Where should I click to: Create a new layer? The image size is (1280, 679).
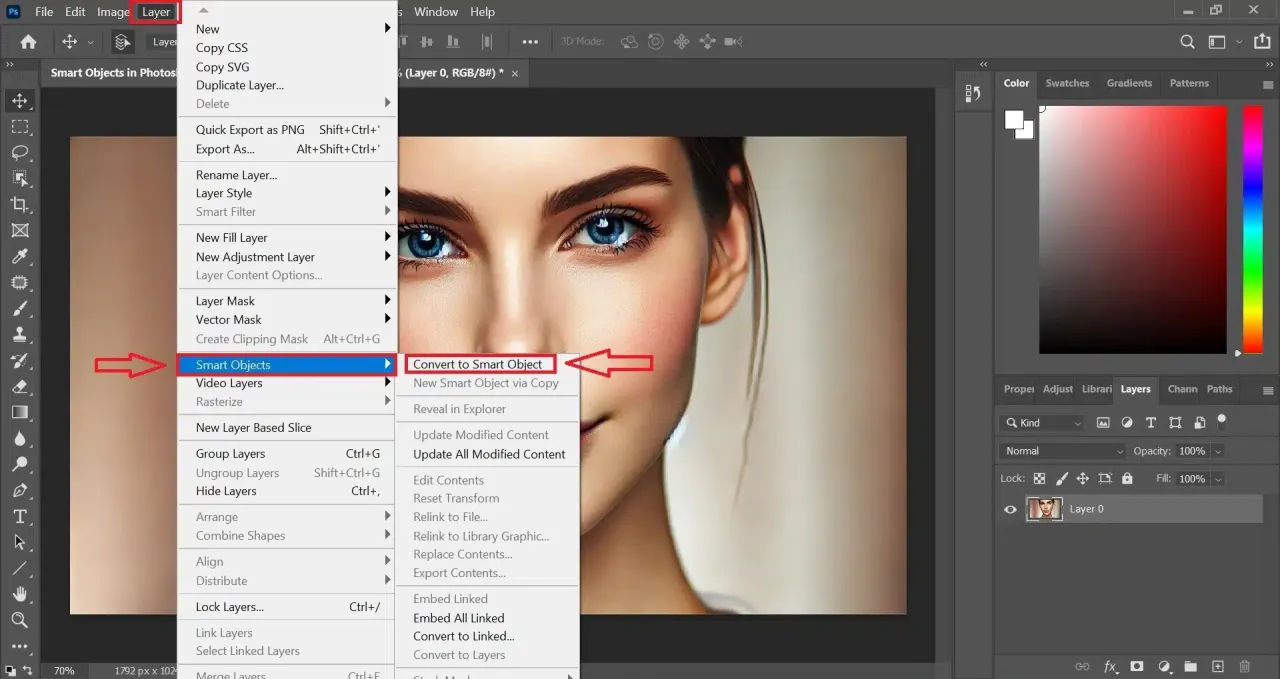click(x=1218, y=665)
